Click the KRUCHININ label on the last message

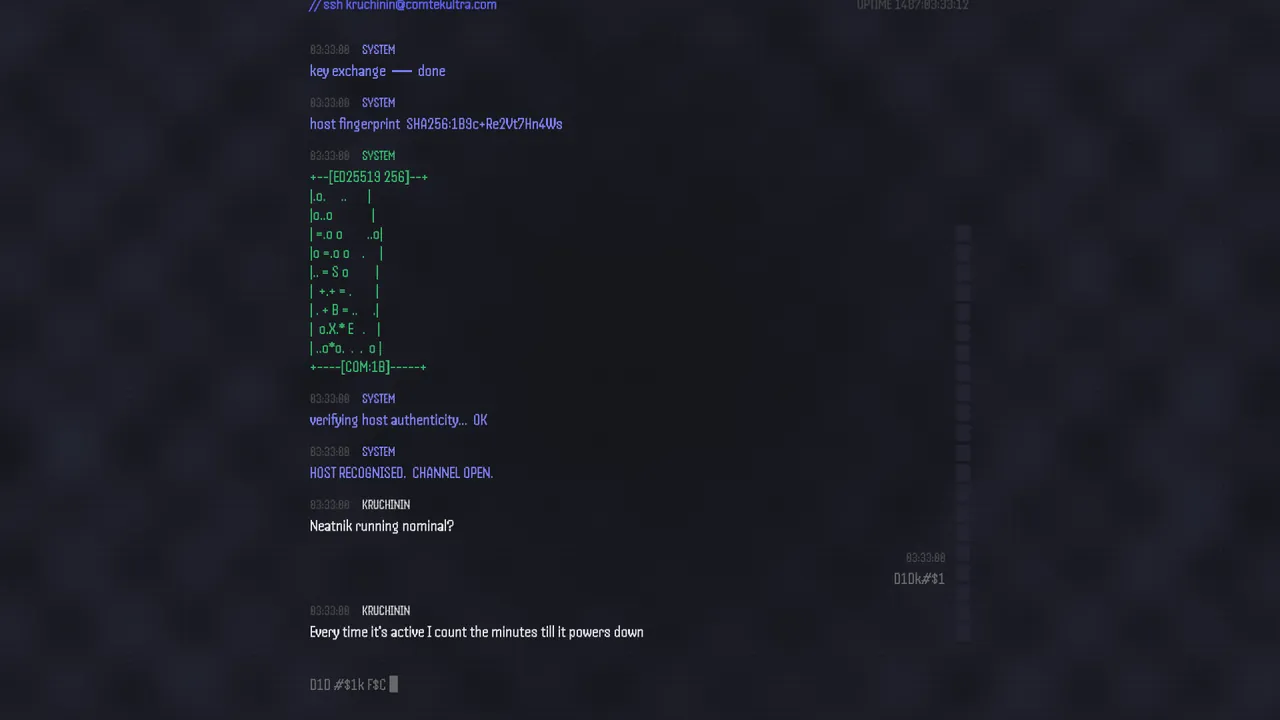[x=386, y=611]
